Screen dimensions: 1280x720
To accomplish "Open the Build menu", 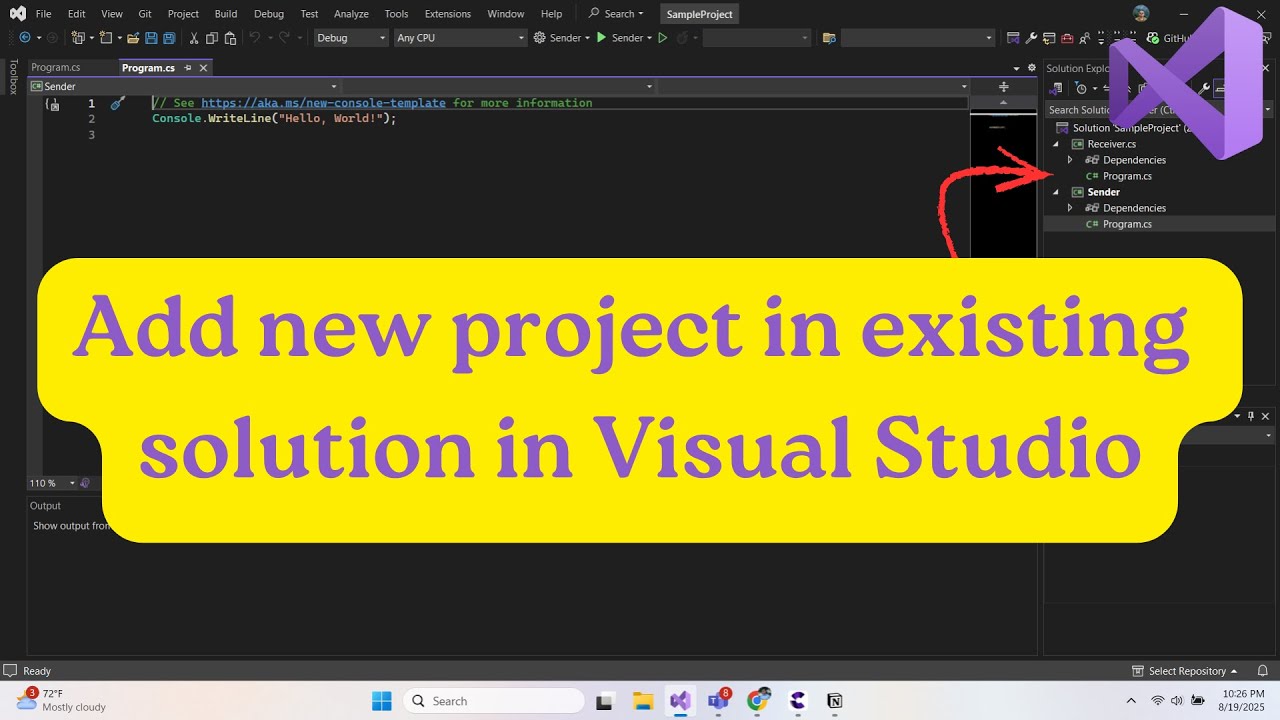I will [226, 14].
